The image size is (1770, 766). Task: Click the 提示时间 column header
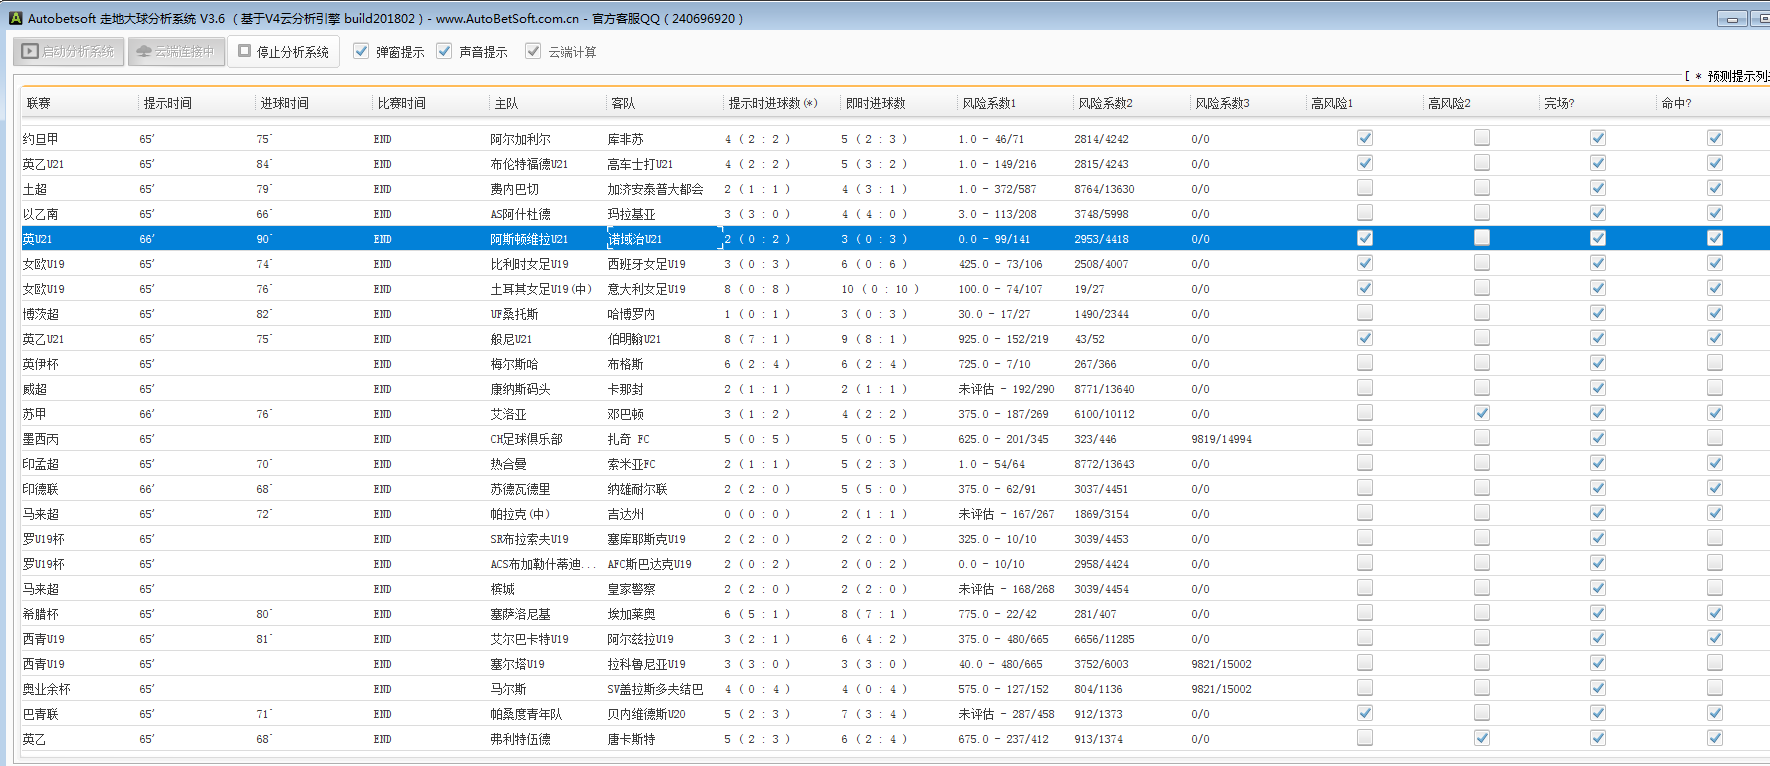(167, 103)
